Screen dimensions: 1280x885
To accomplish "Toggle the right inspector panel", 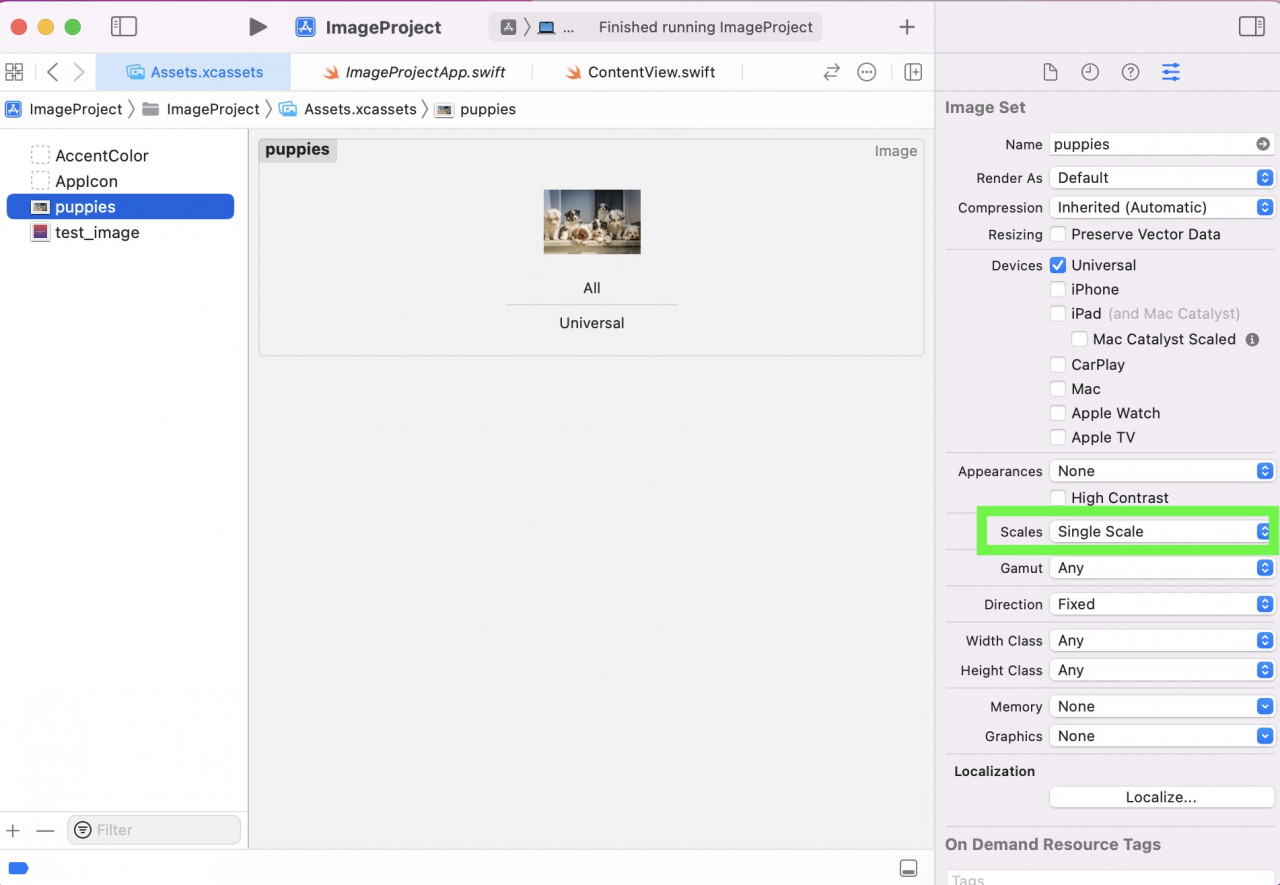I will [1251, 27].
